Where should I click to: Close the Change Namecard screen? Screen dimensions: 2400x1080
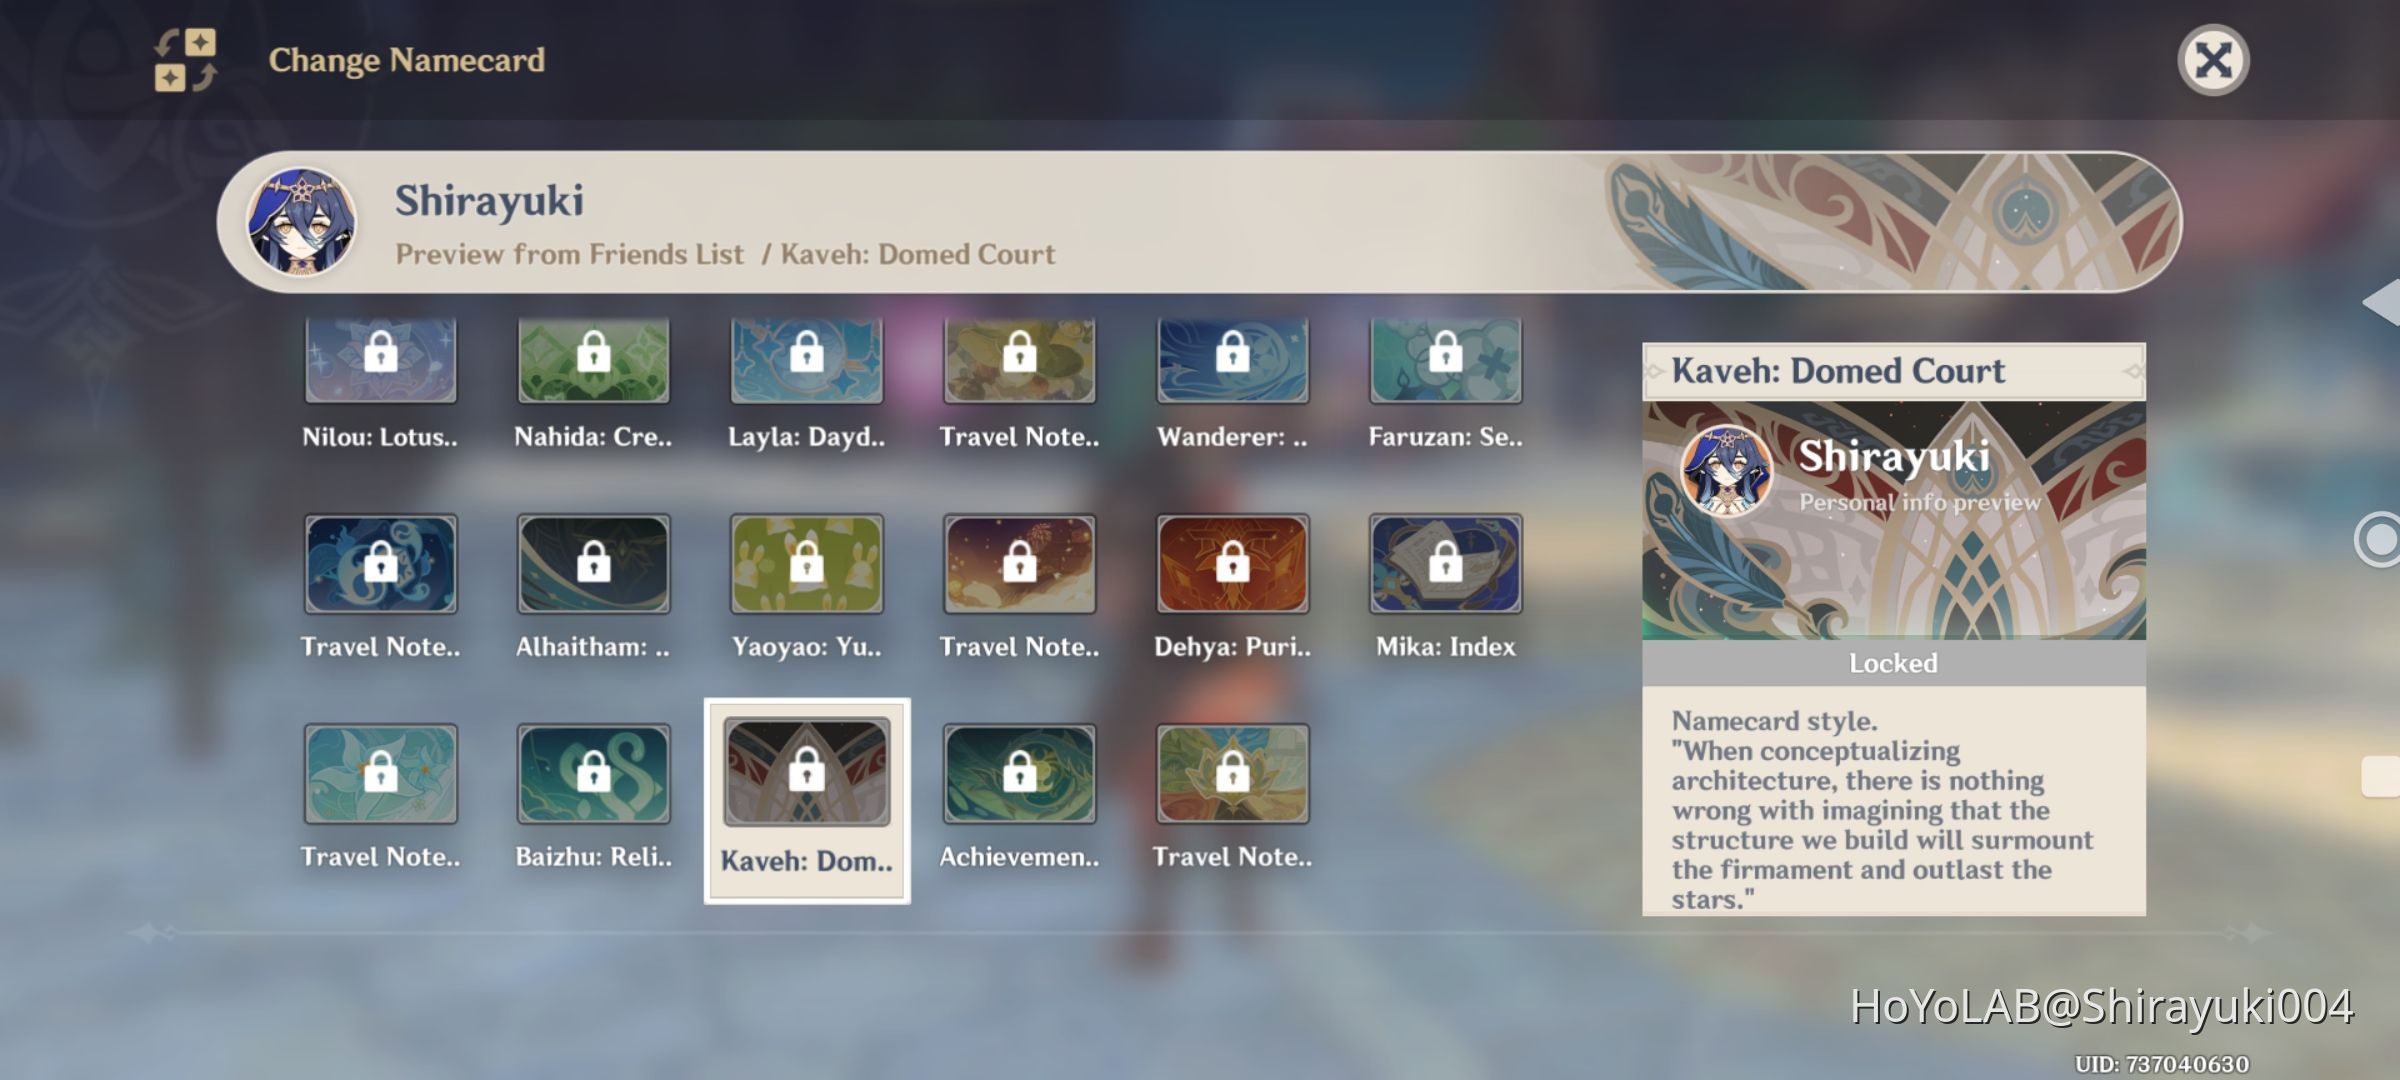point(2212,60)
